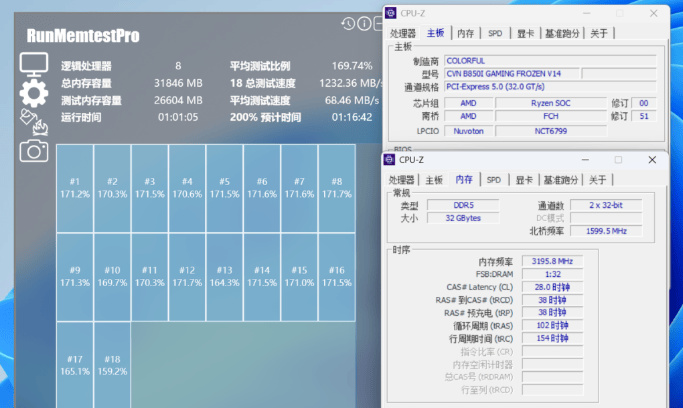This screenshot has width=683, height=408.
Task: Select memtest instance tile #5 171.5%
Action: [224, 188]
